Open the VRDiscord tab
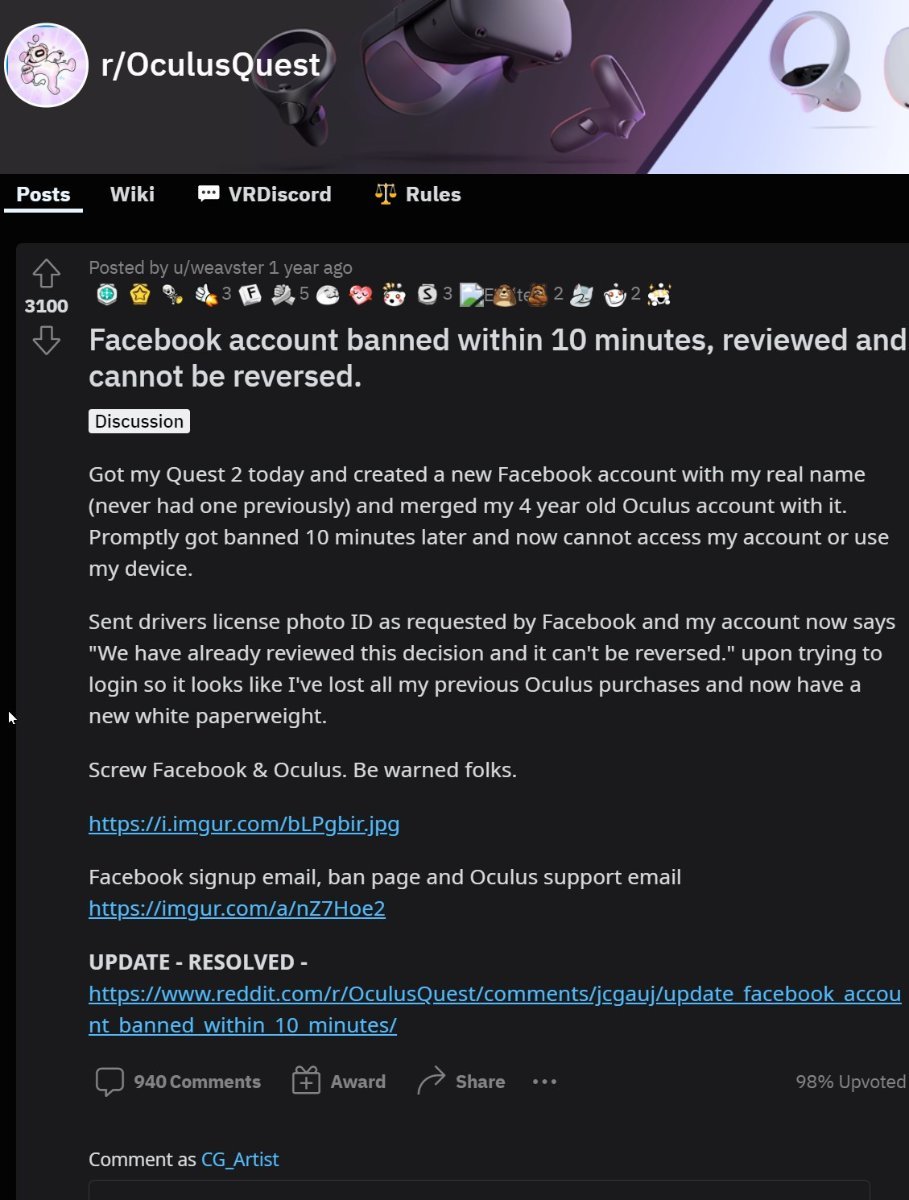Image resolution: width=909 pixels, height=1200 pixels. coord(265,194)
